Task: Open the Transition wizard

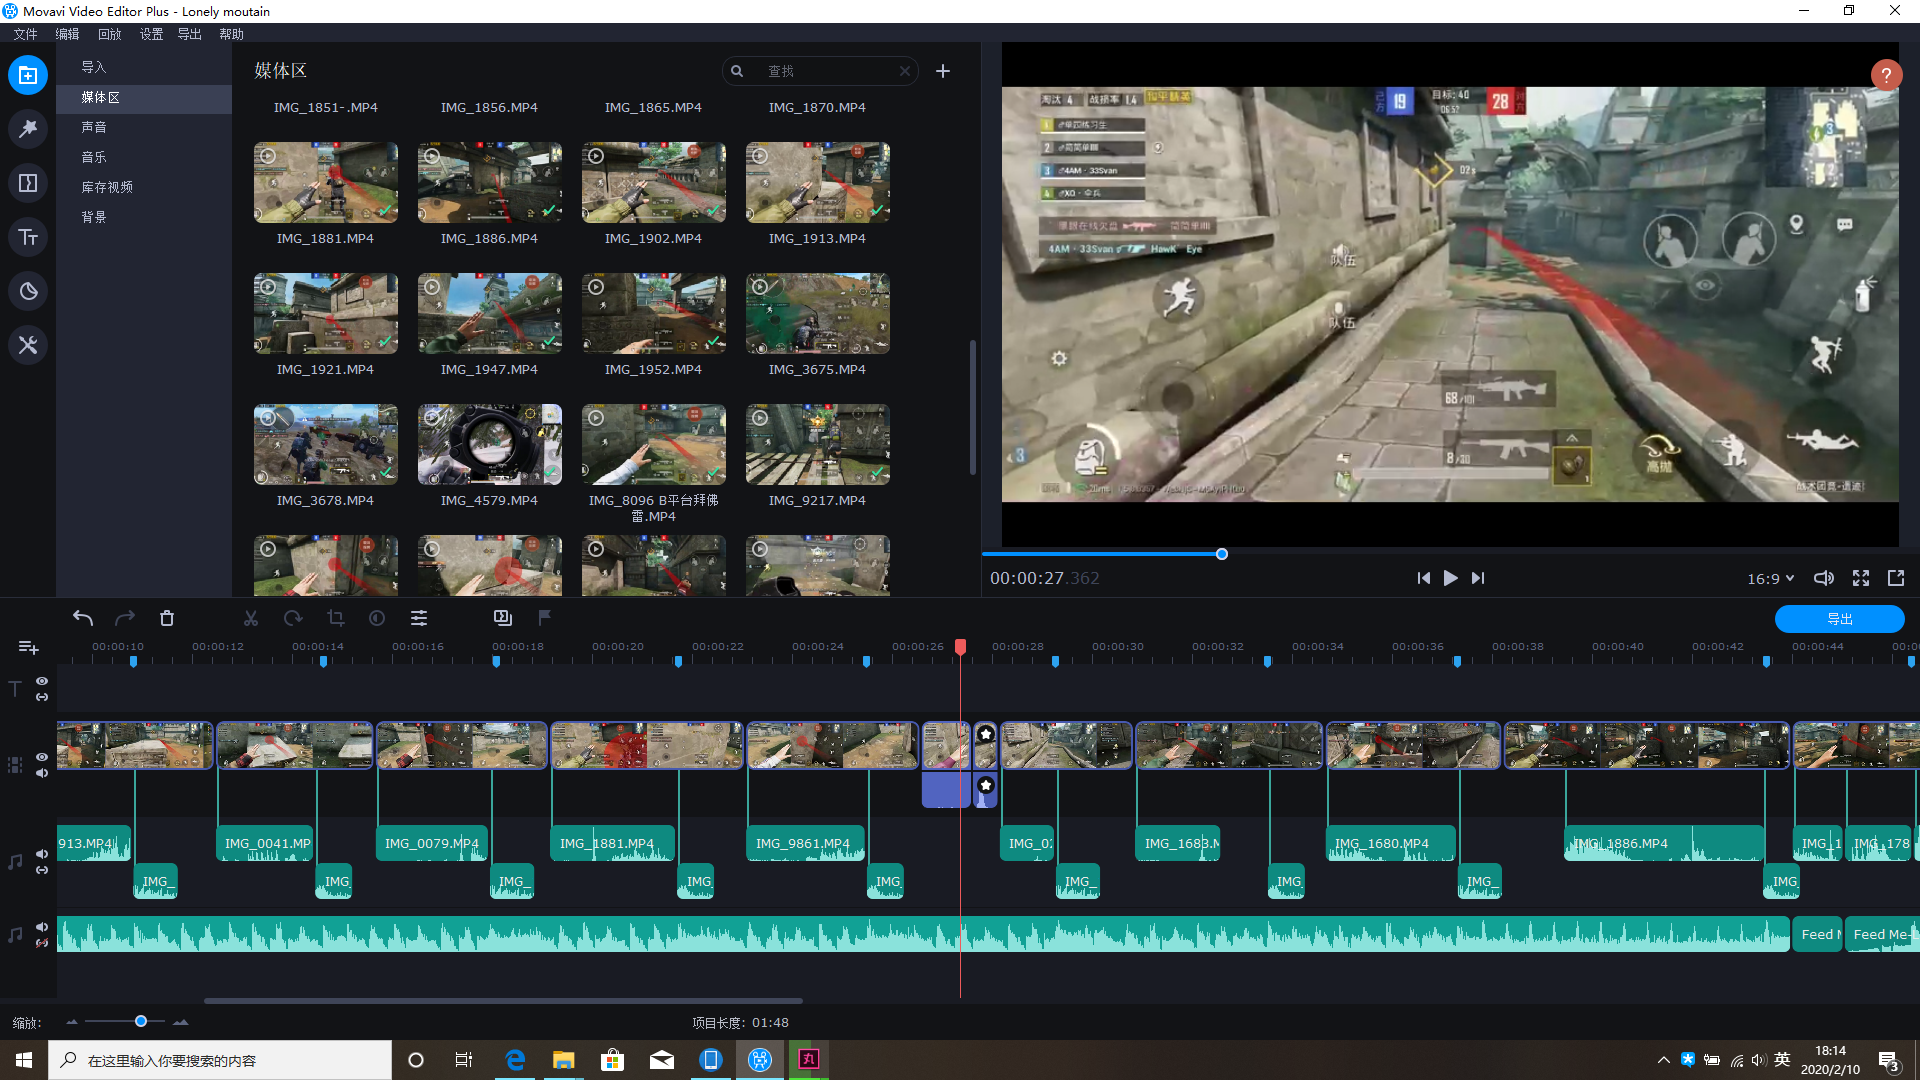Action: (x=503, y=618)
